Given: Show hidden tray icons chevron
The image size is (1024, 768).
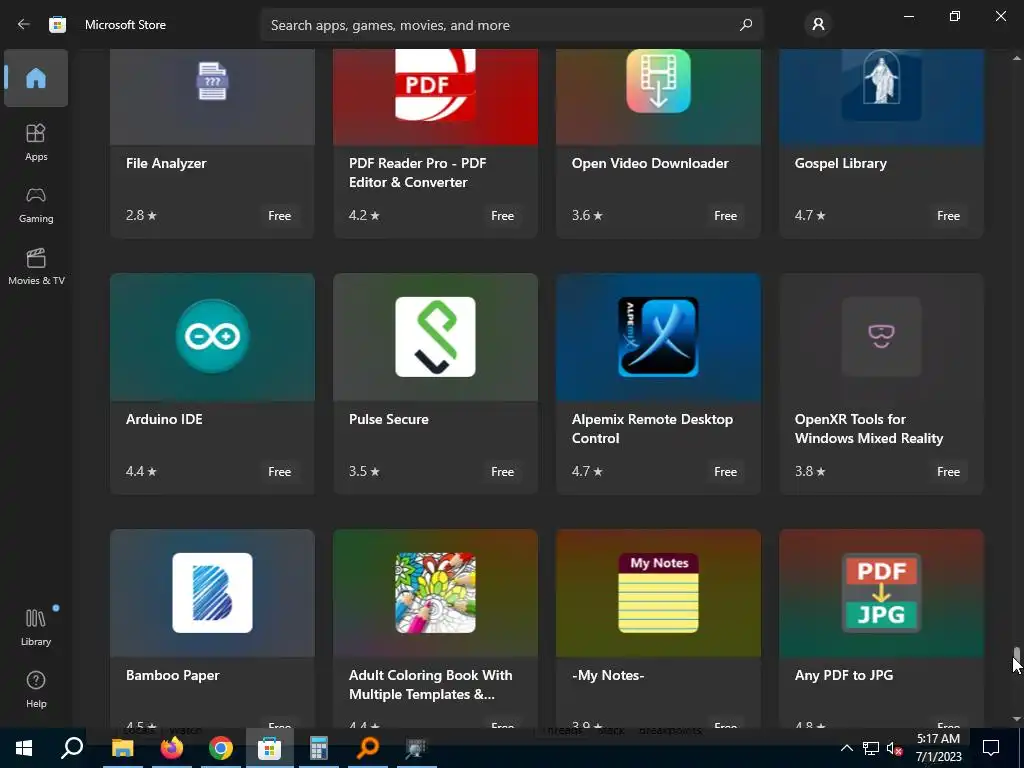Looking at the screenshot, I should click(846, 748).
